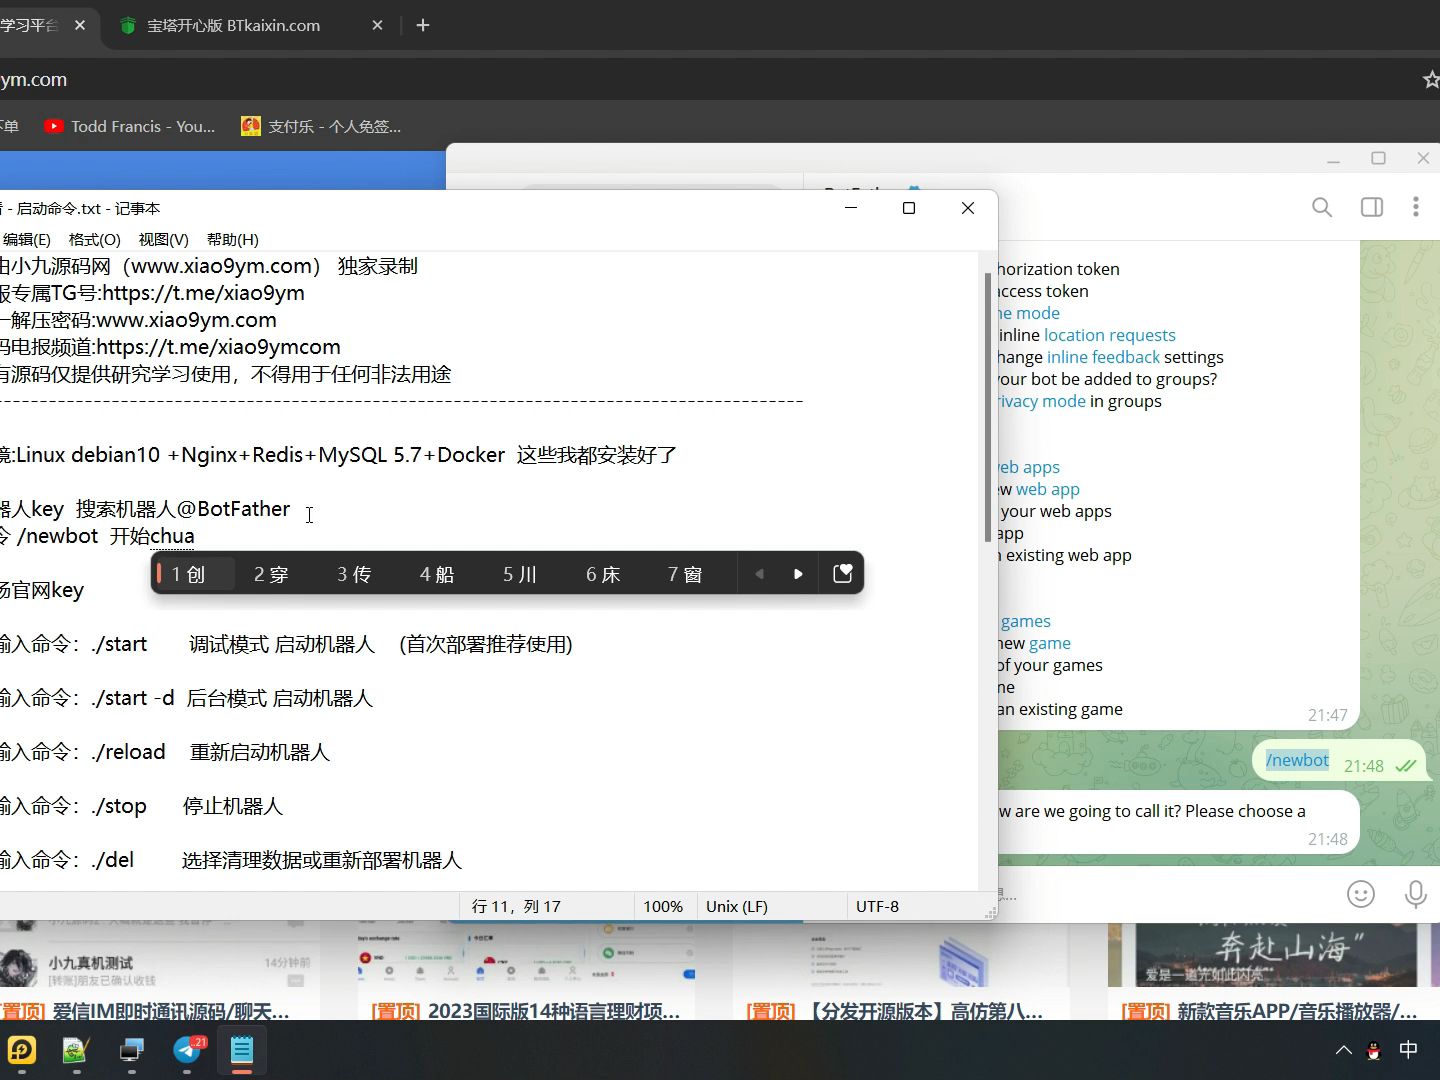Select IME candidate 2 穿
This screenshot has height=1080, width=1440.
(271, 574)
